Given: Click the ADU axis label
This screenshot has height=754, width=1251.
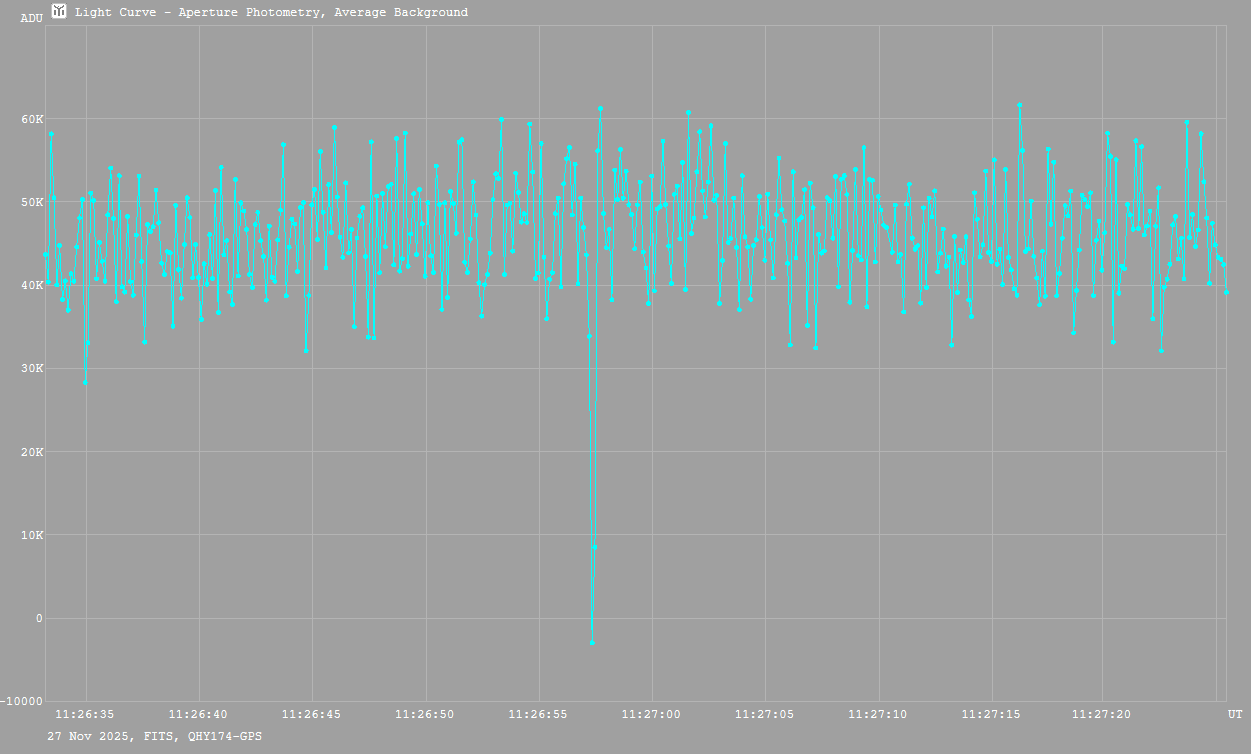Looking at the screenshot, I should pos(32,18).
